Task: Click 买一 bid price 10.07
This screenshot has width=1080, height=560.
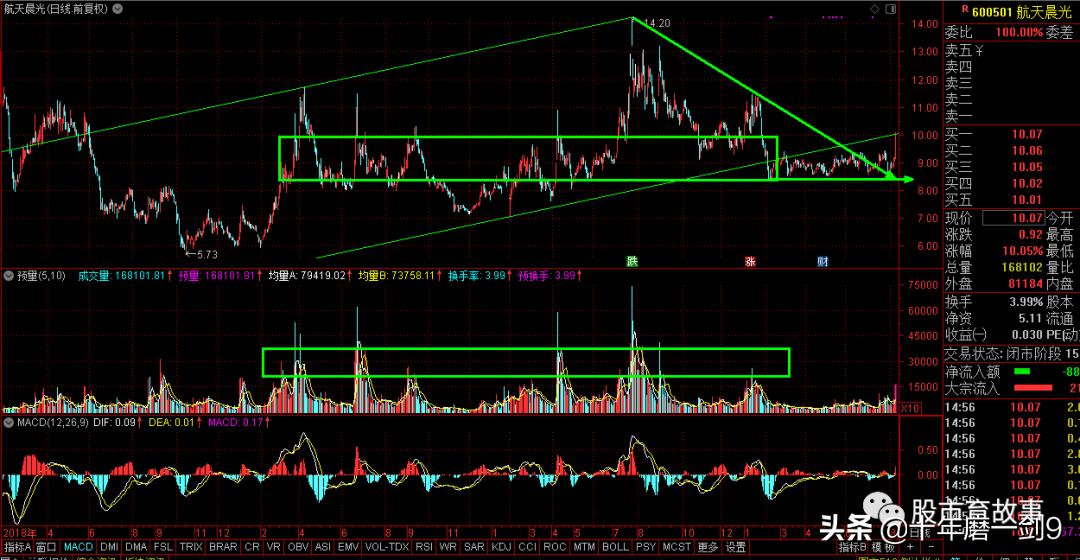Action: pyautogui.click(x=1026, y=134)
